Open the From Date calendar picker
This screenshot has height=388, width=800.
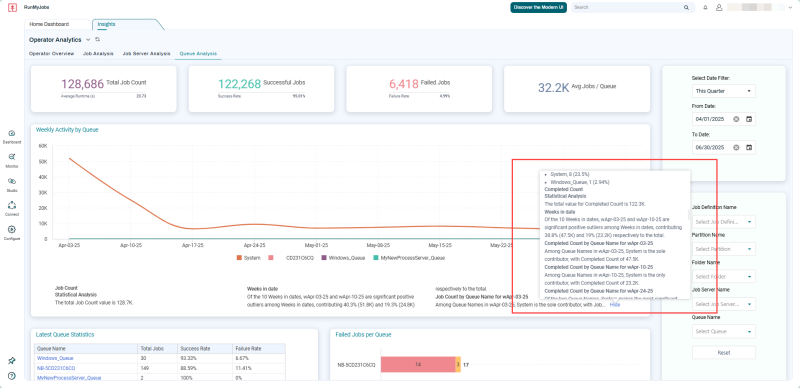748,119
